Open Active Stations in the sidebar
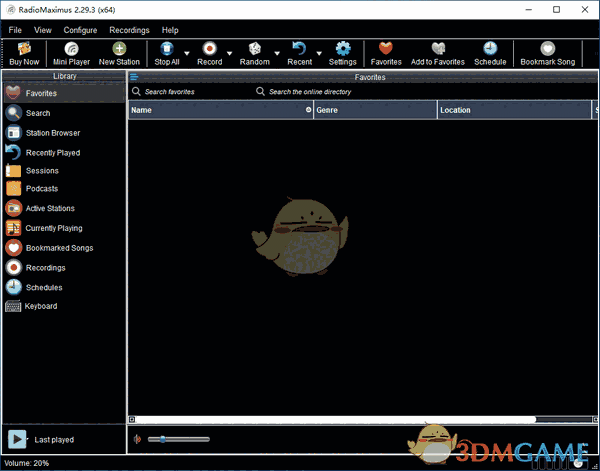600x471 pixels. [x=64, y=208]
